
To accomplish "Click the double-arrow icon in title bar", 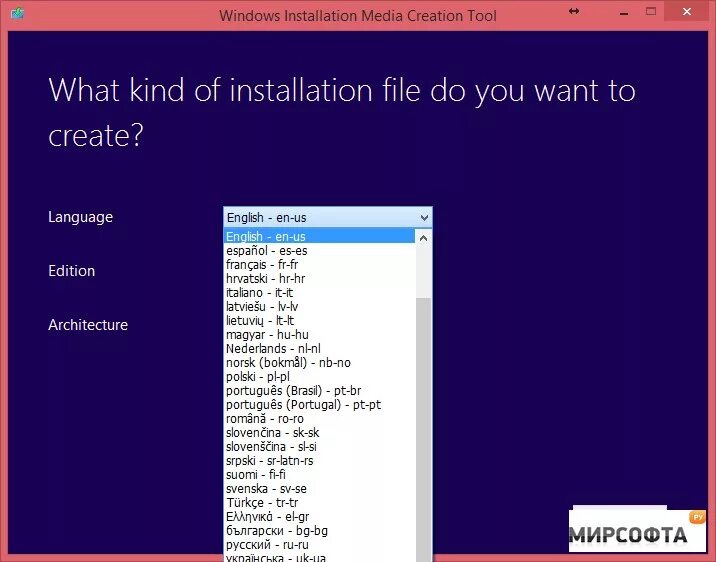I will click(574, 11).
